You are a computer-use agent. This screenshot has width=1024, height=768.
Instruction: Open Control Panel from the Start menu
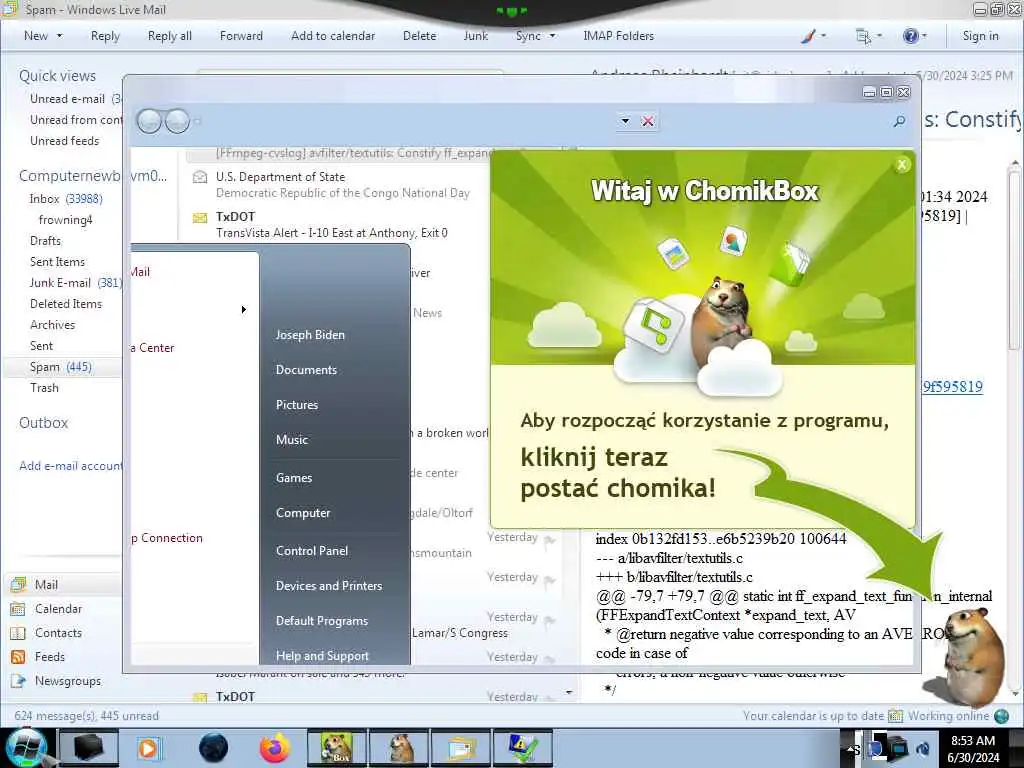point(312,551)
